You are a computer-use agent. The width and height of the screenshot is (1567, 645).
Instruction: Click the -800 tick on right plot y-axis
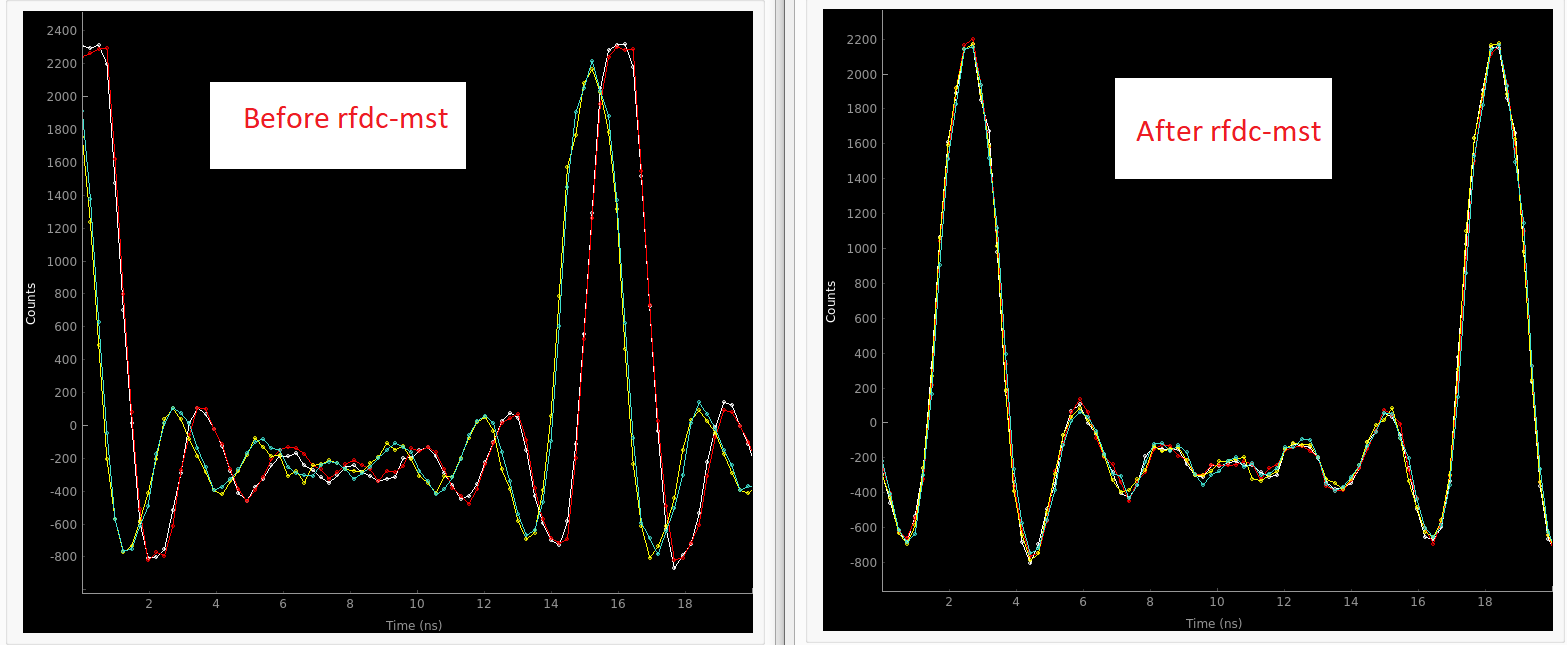(x=861, y=562)
